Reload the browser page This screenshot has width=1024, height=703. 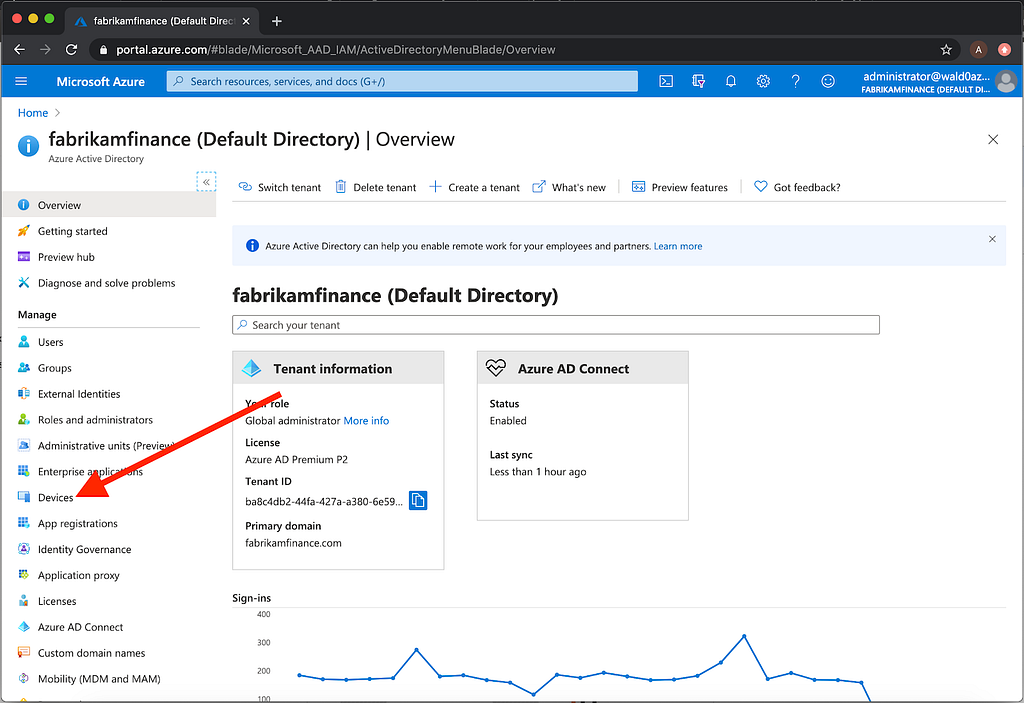(71, 50)
